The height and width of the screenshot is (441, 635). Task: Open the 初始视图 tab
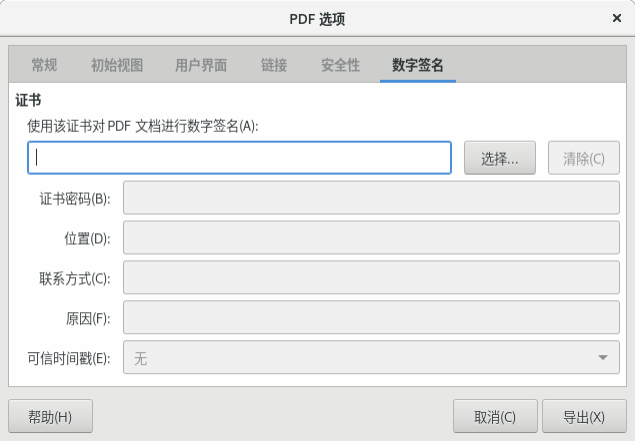coord(117,65)
